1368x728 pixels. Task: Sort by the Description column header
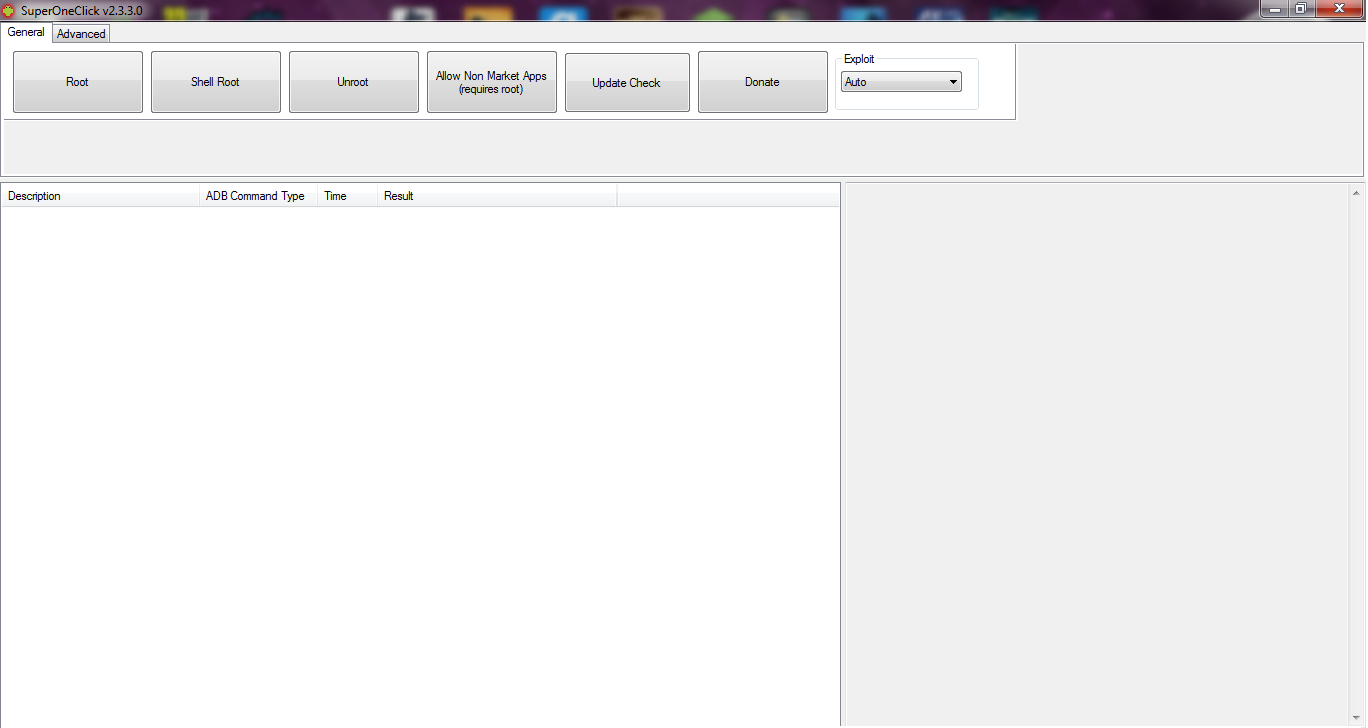click(100, 196)
